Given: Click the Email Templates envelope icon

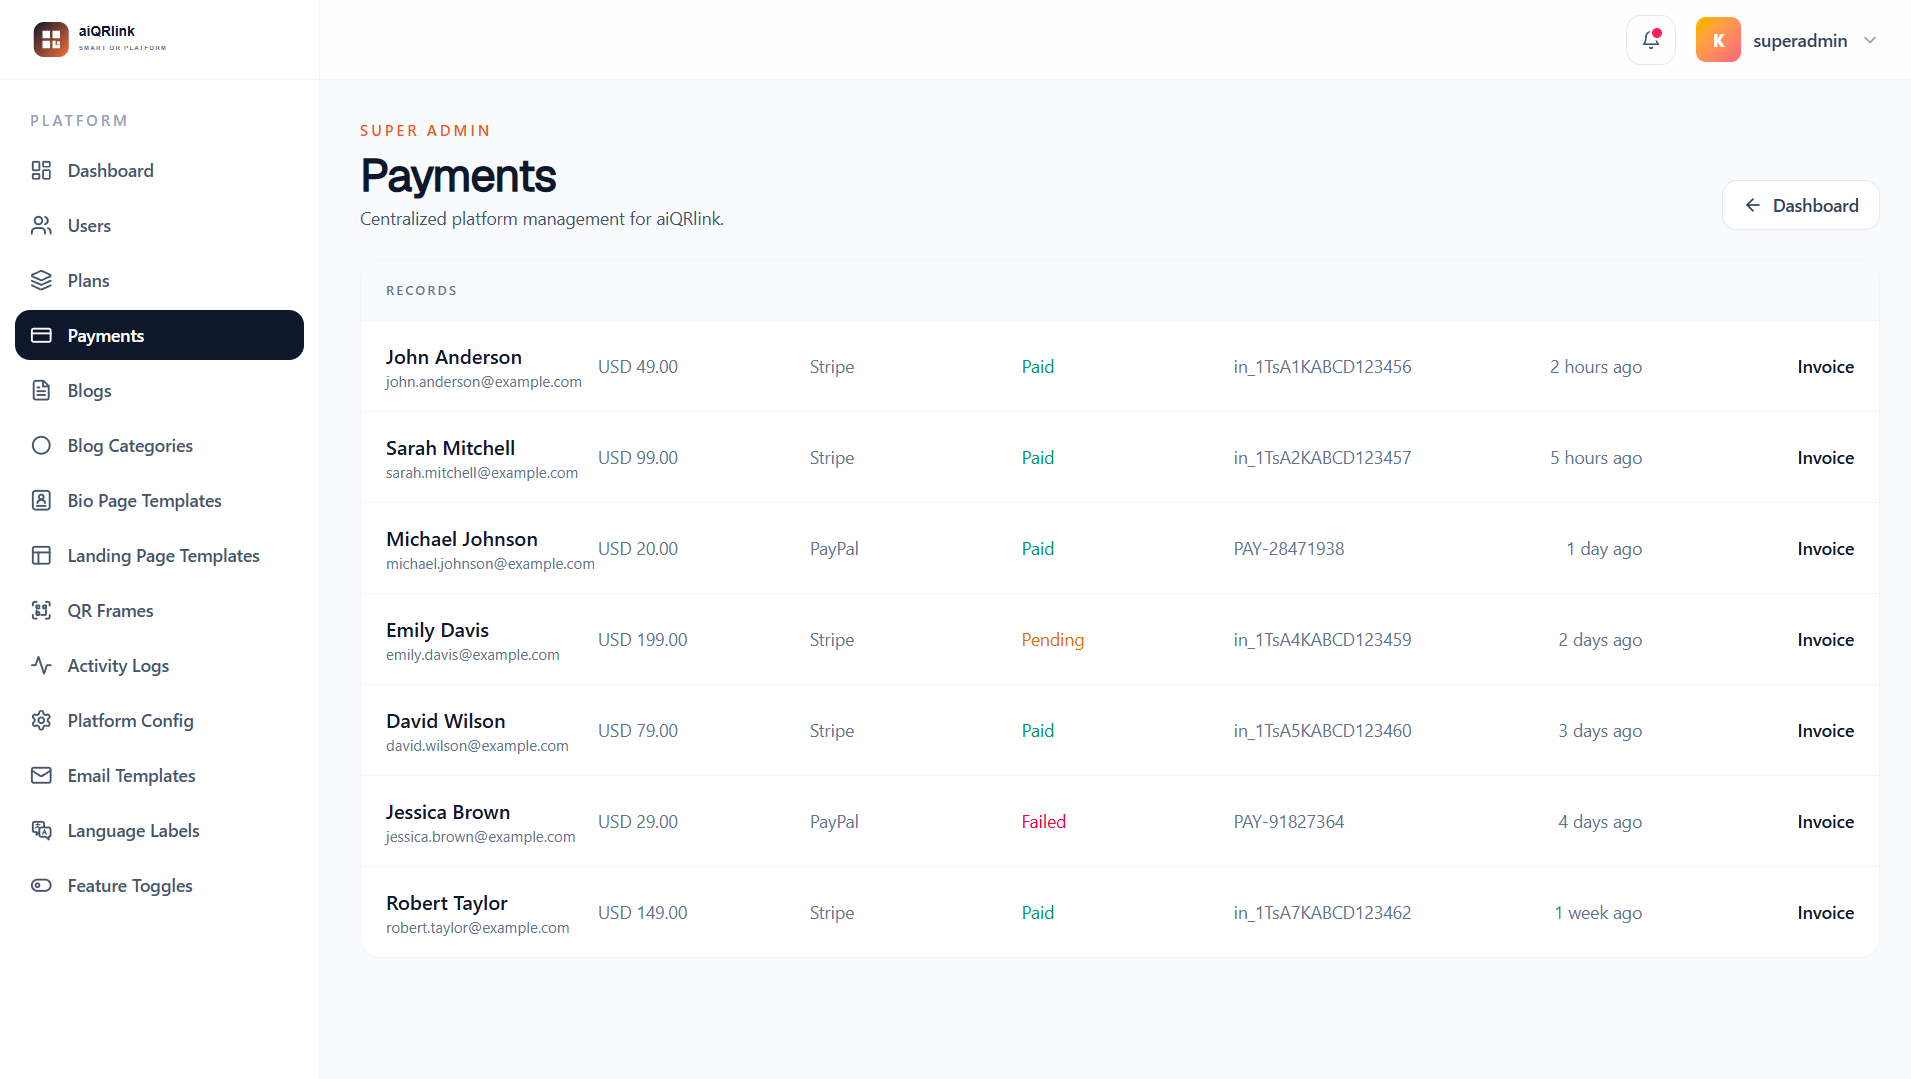Looking at the screenshot, I should (x=41, y=775).
